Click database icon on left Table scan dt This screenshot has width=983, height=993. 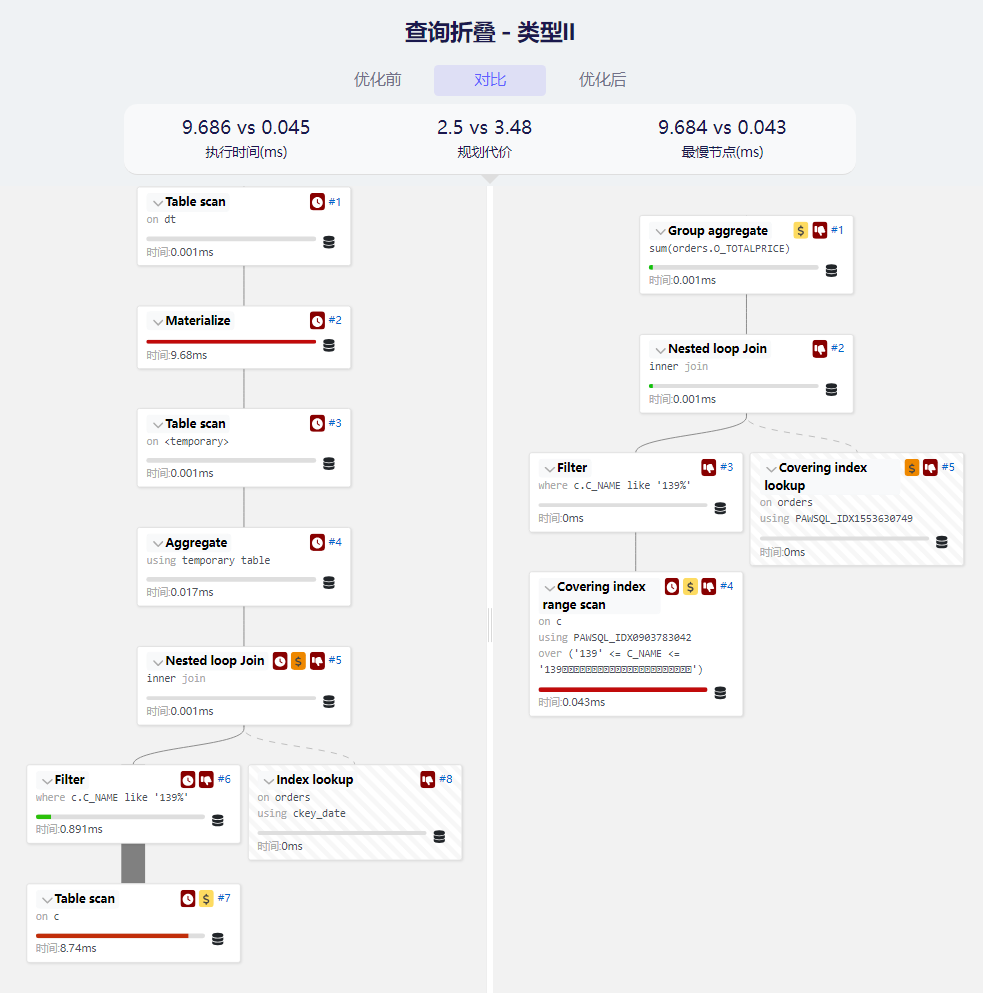coord(329,242)
